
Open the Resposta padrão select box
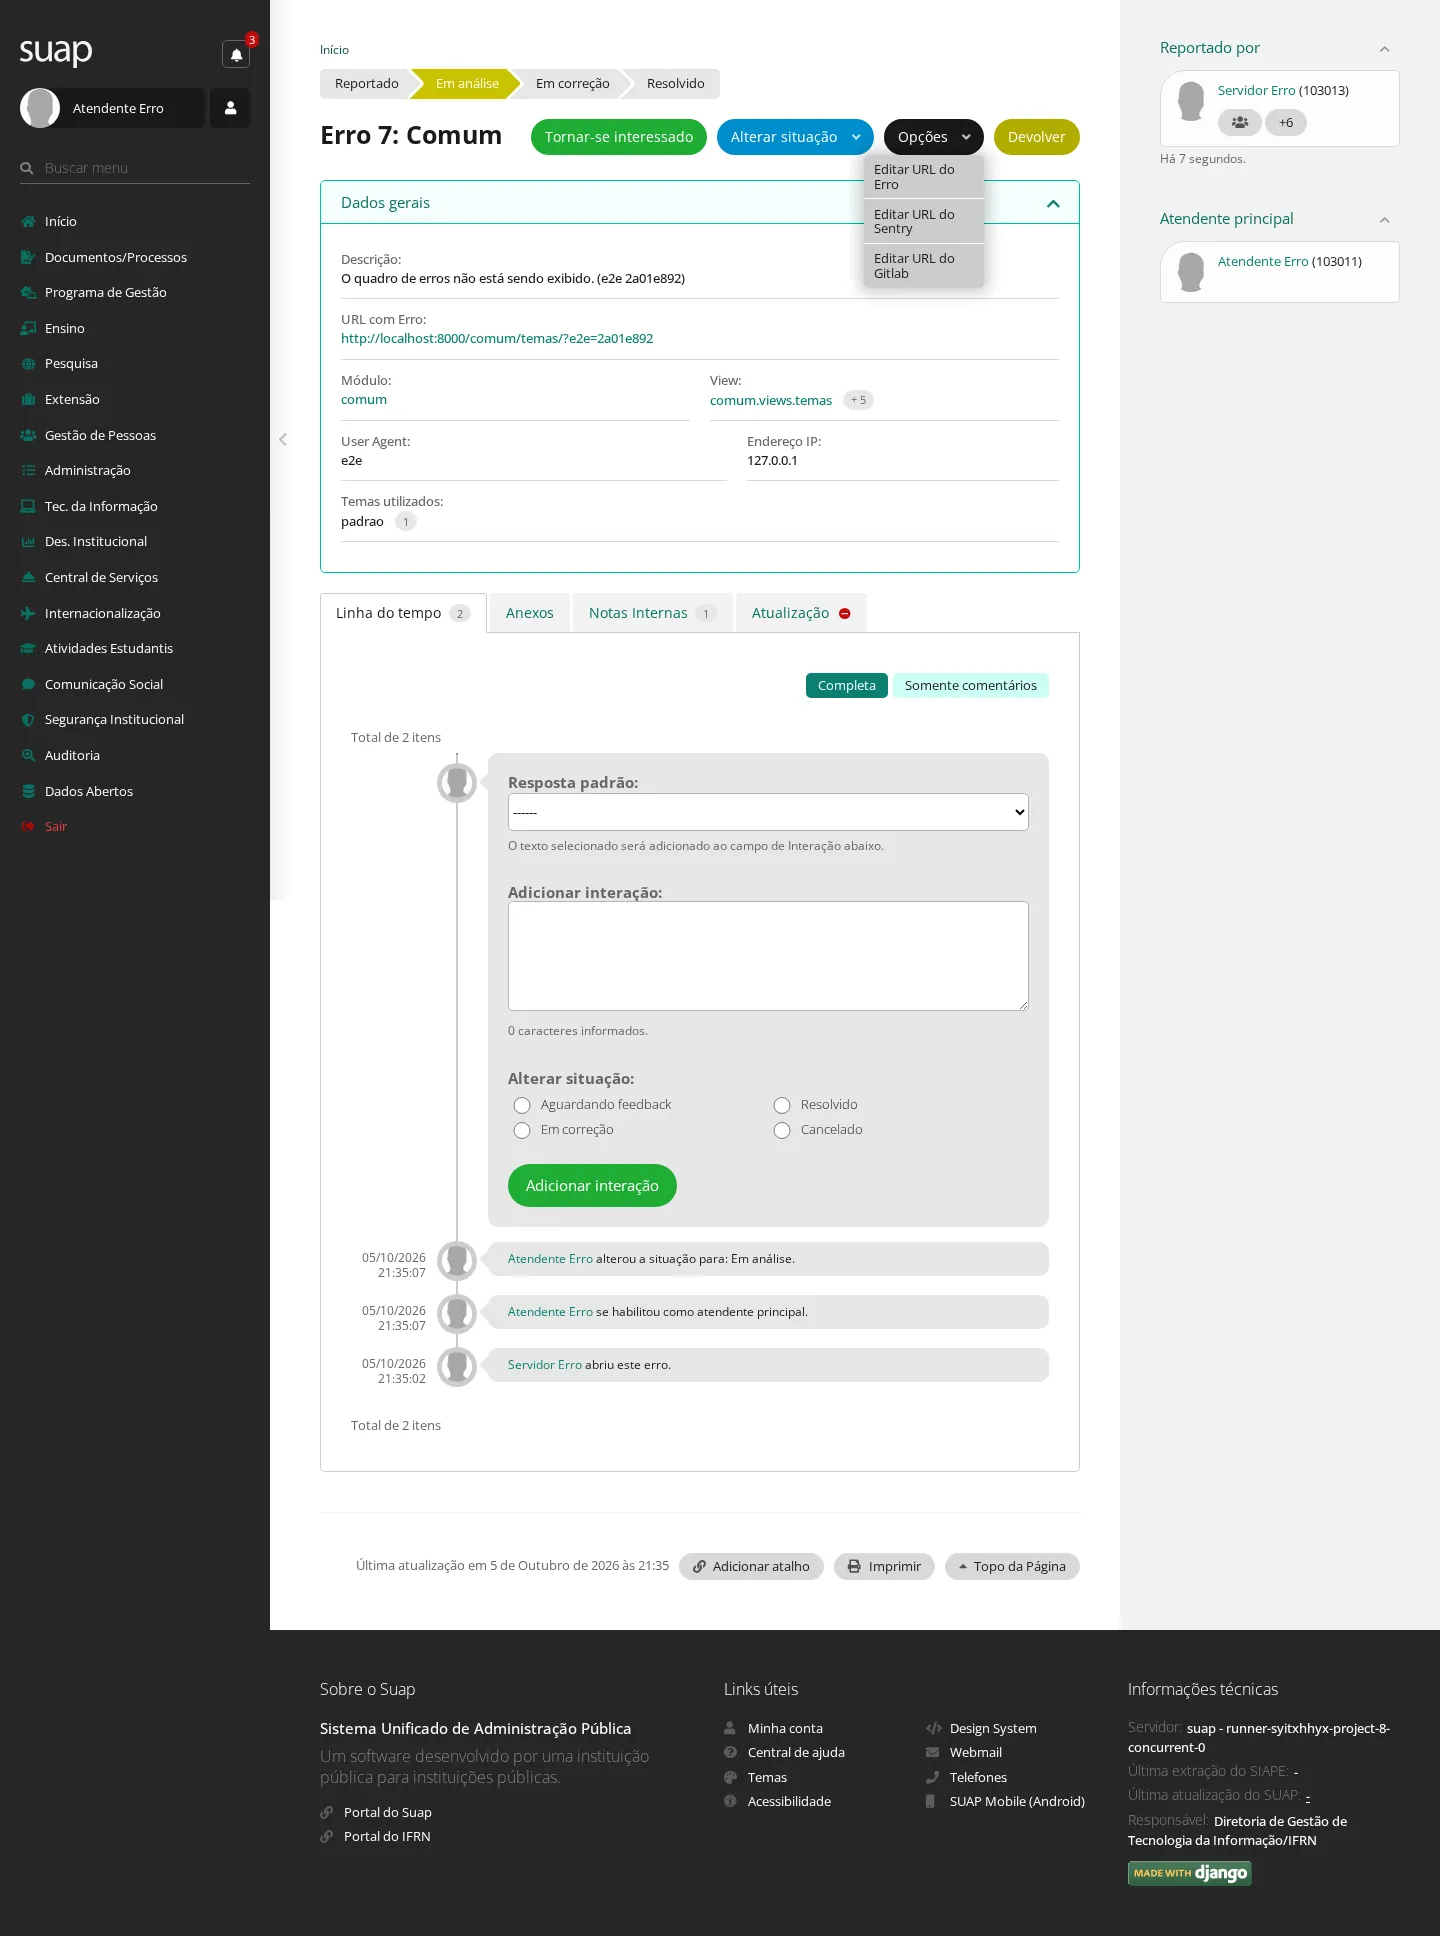point(768,812)
